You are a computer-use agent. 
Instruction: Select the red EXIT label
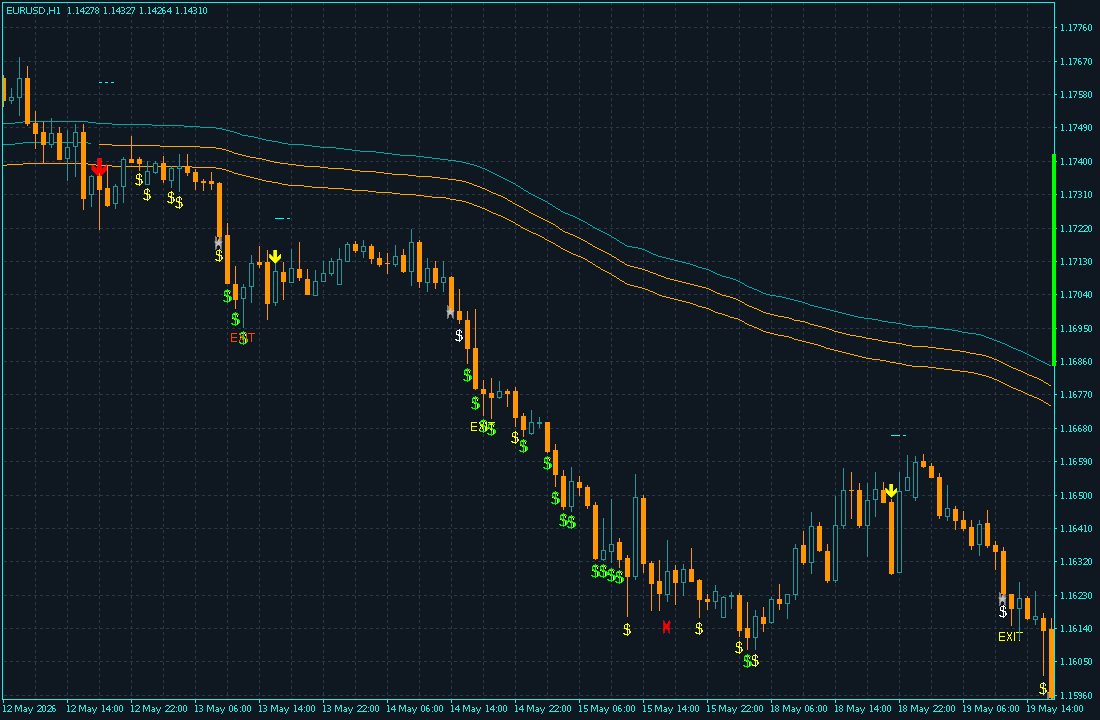pos(243,338)
